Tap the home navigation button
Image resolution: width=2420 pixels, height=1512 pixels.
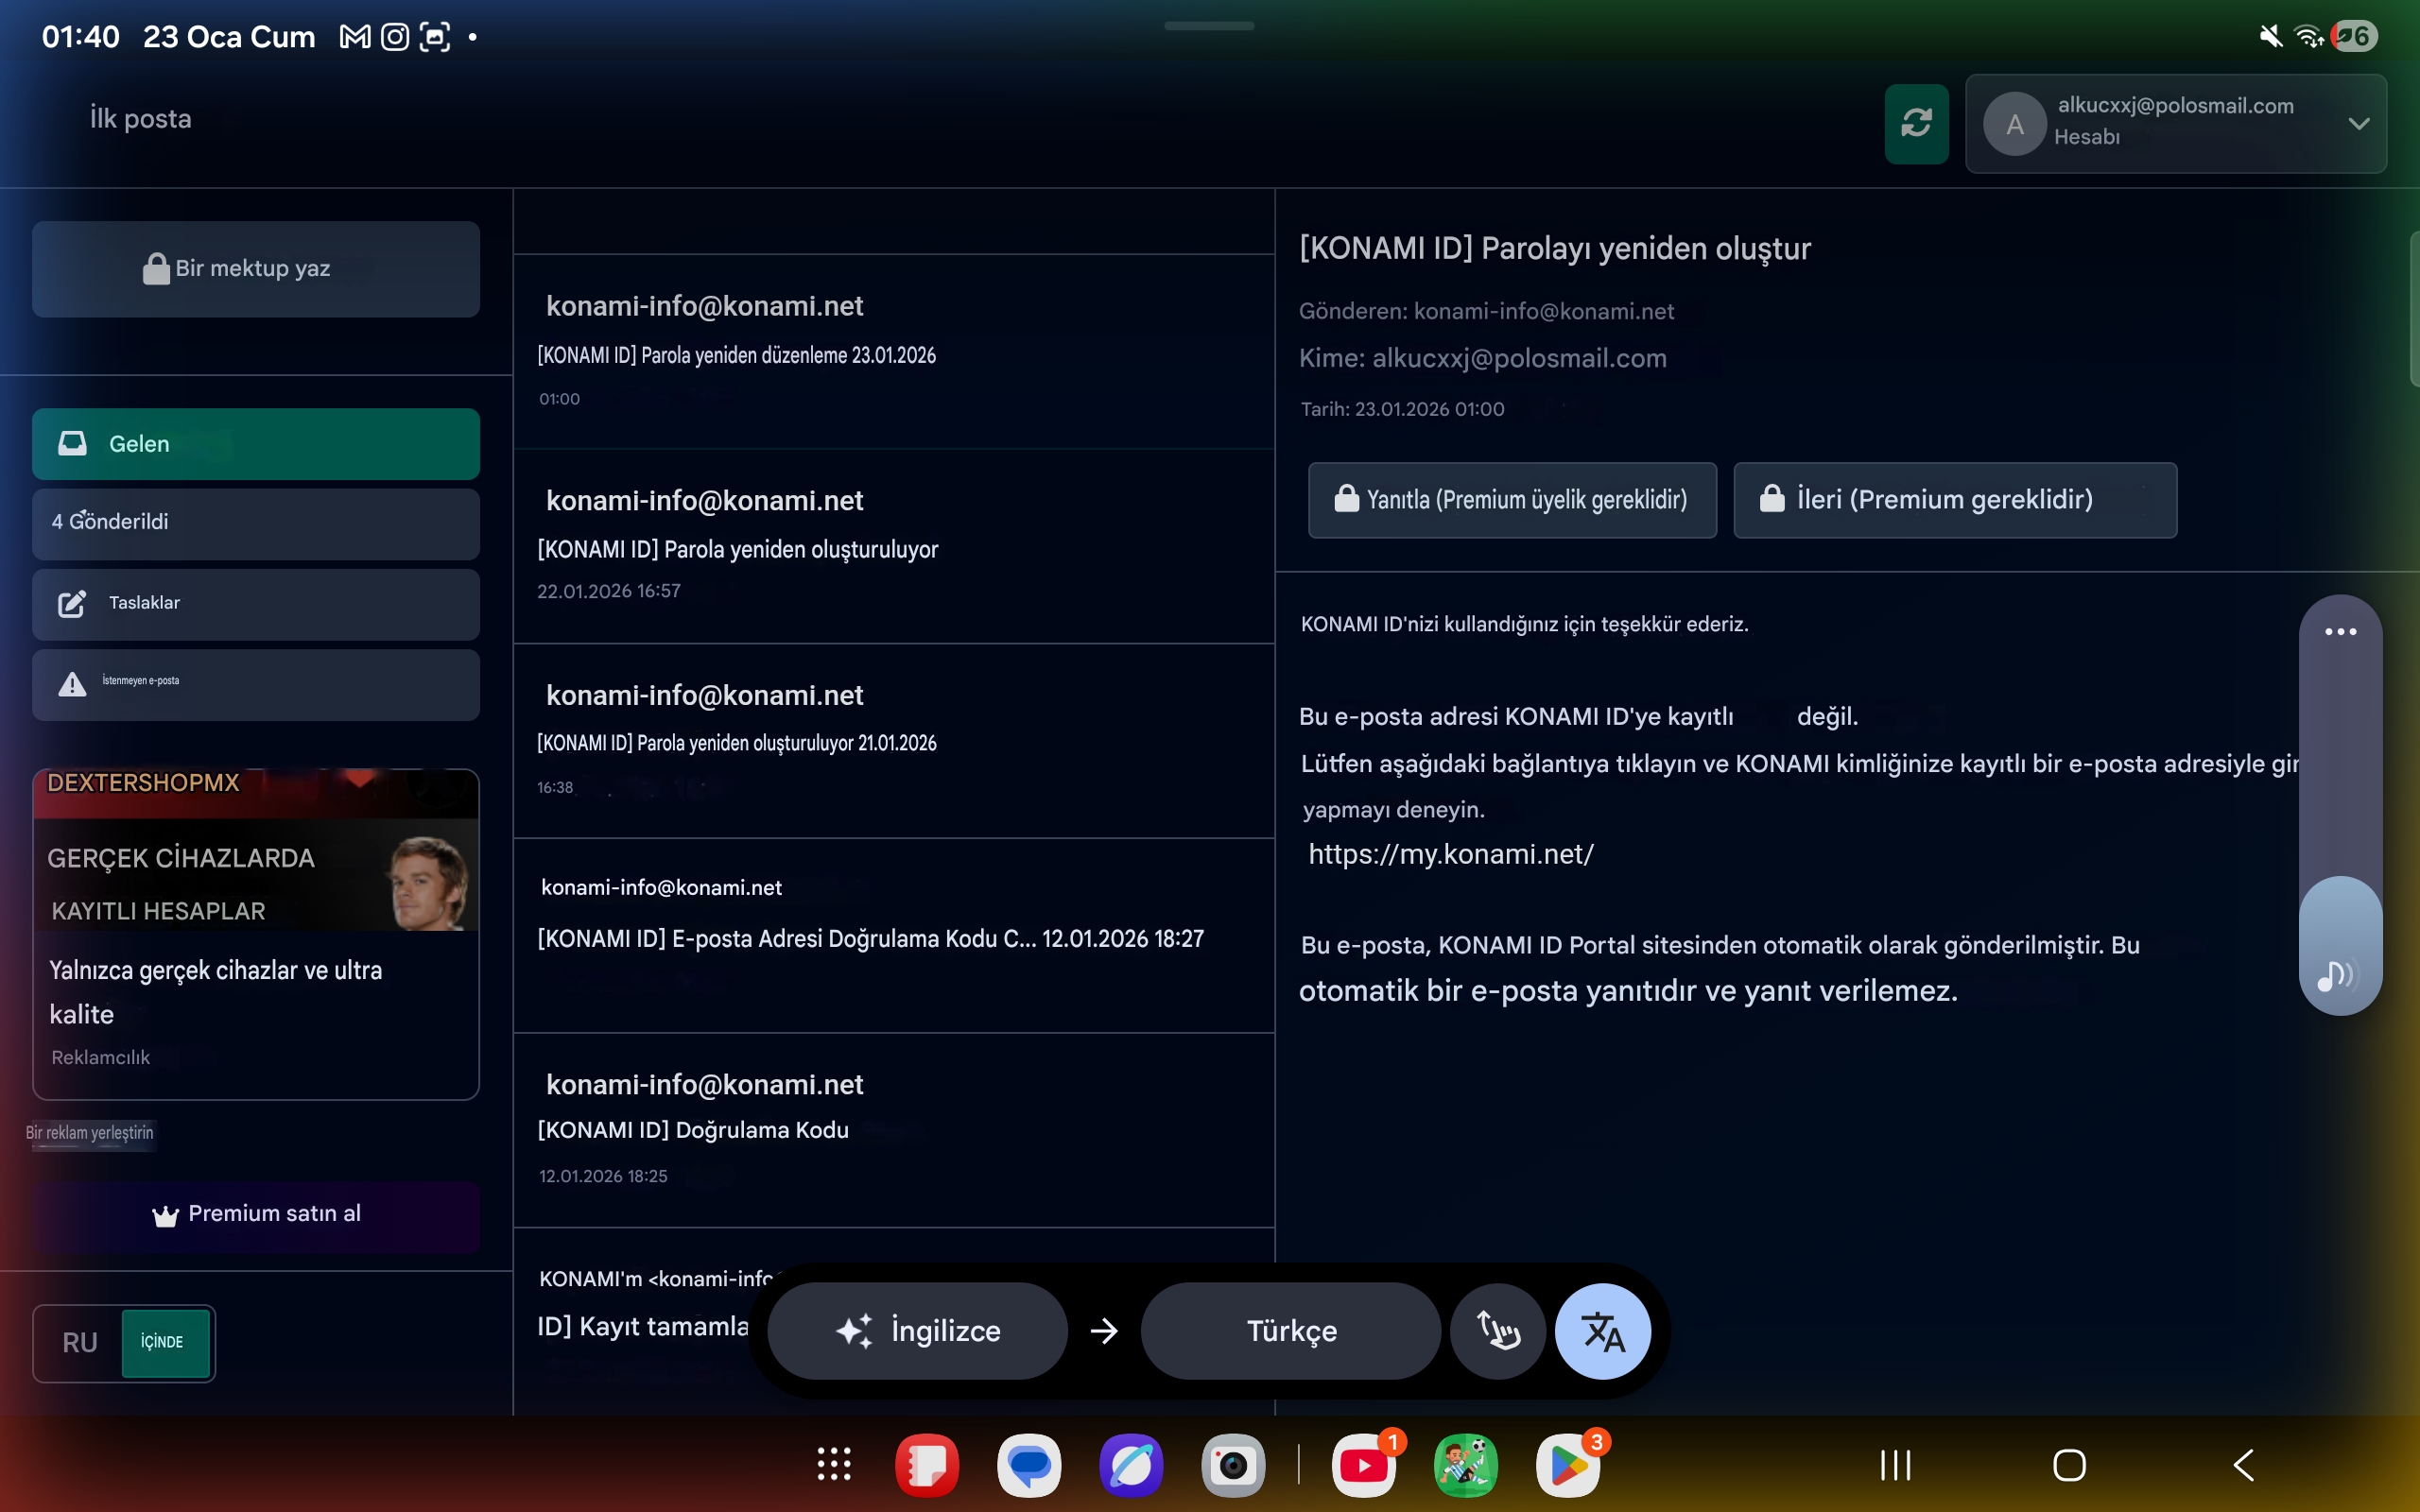[2069, 1466]
